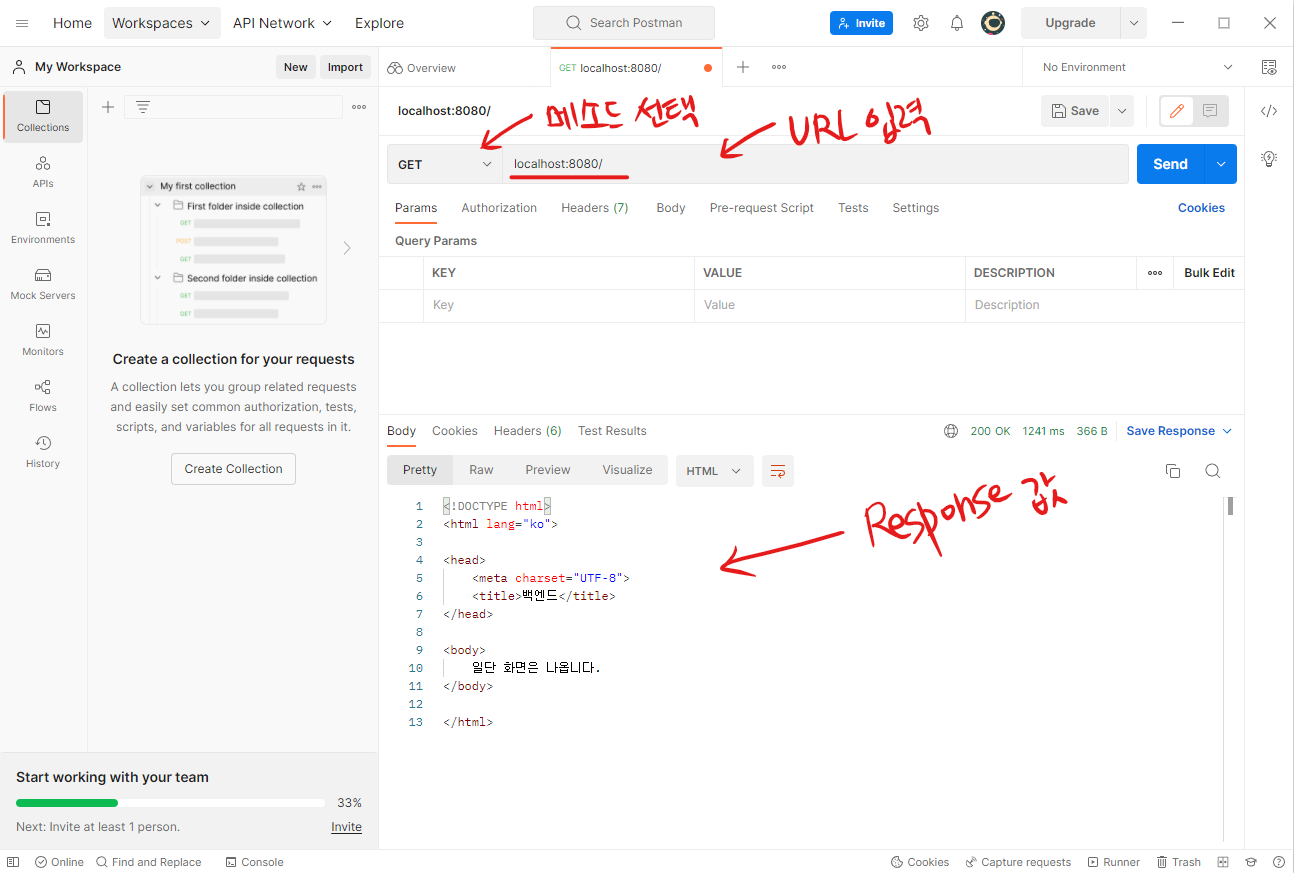The width and height of the screenshot is (1294, 873).
Task: Select the Pretty response view
Action: [420, 470]
